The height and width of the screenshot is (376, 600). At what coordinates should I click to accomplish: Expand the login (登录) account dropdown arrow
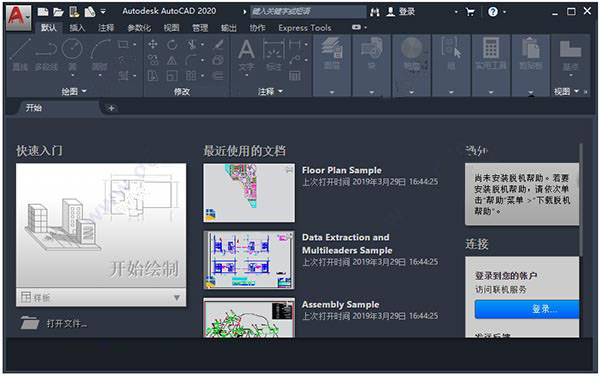456,12
